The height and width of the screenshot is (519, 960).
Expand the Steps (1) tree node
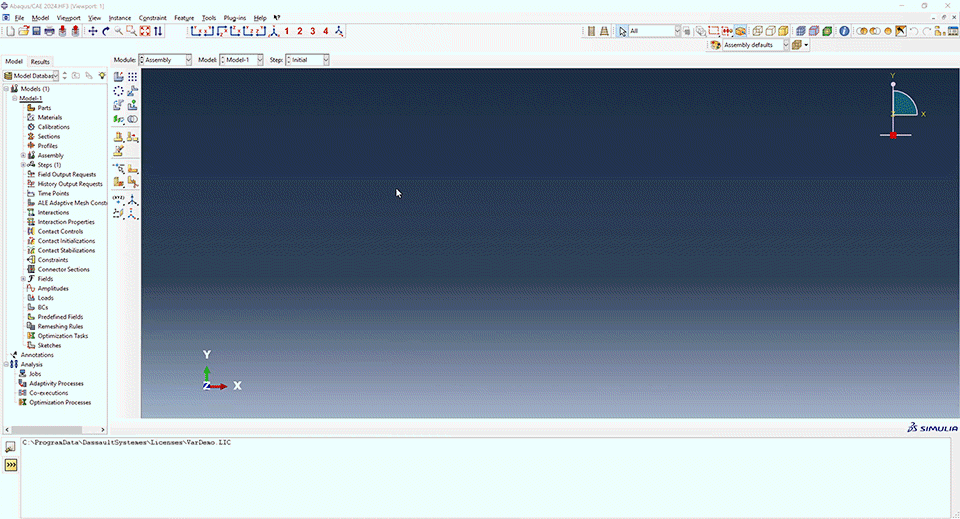23,165
